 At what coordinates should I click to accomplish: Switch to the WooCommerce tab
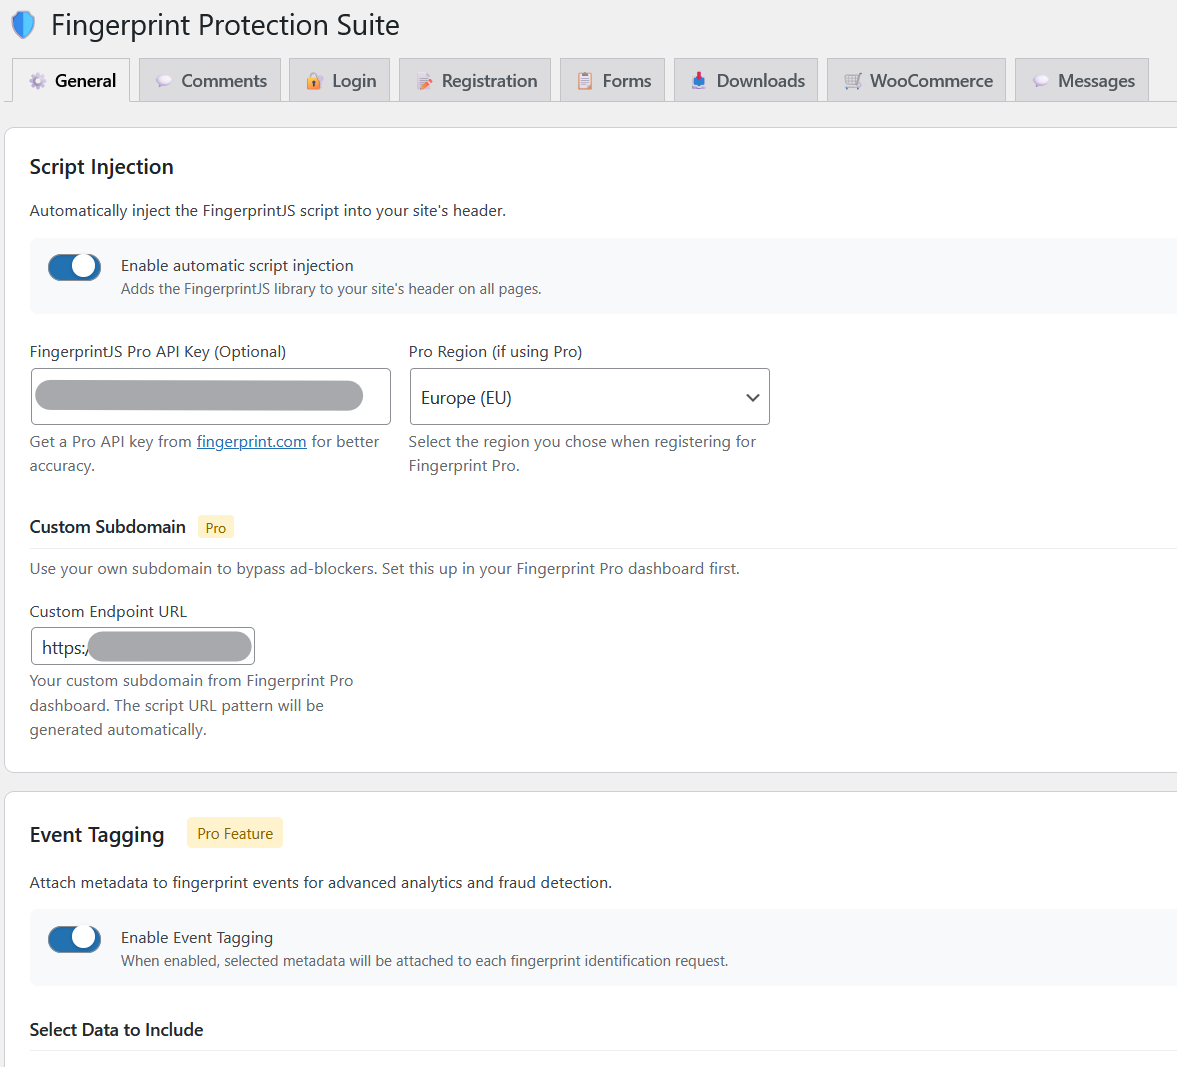tap(917, 80)
